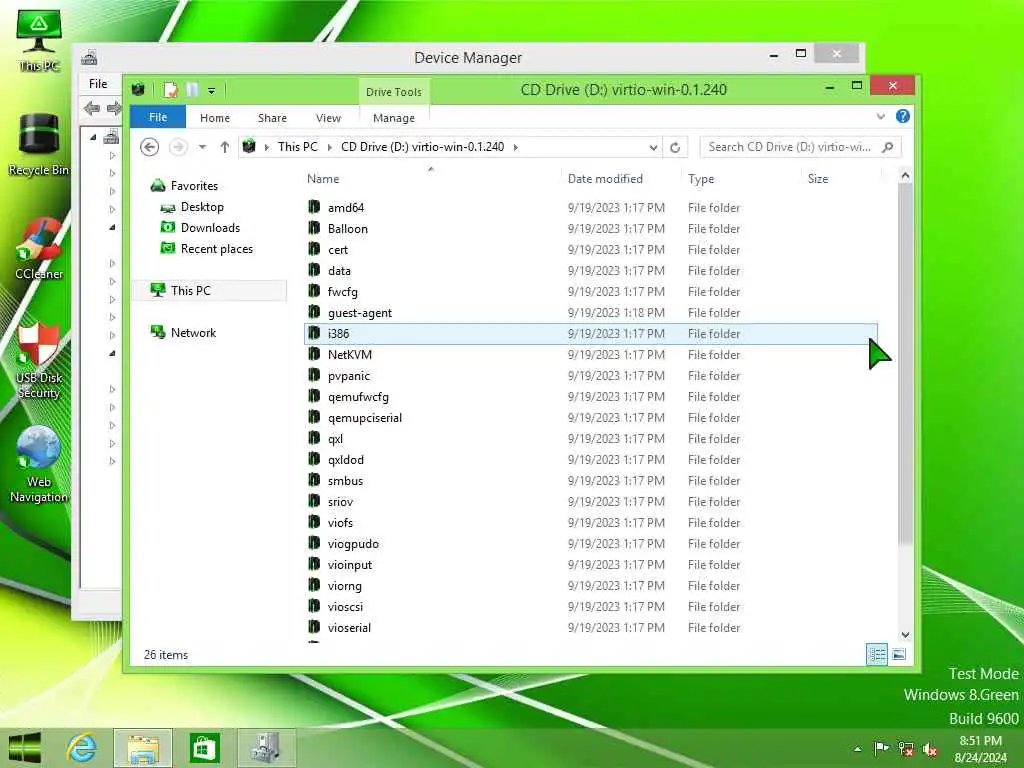The image size is (1024, 768).
Task: Click the volume tray icon
Action: (930, 748)
